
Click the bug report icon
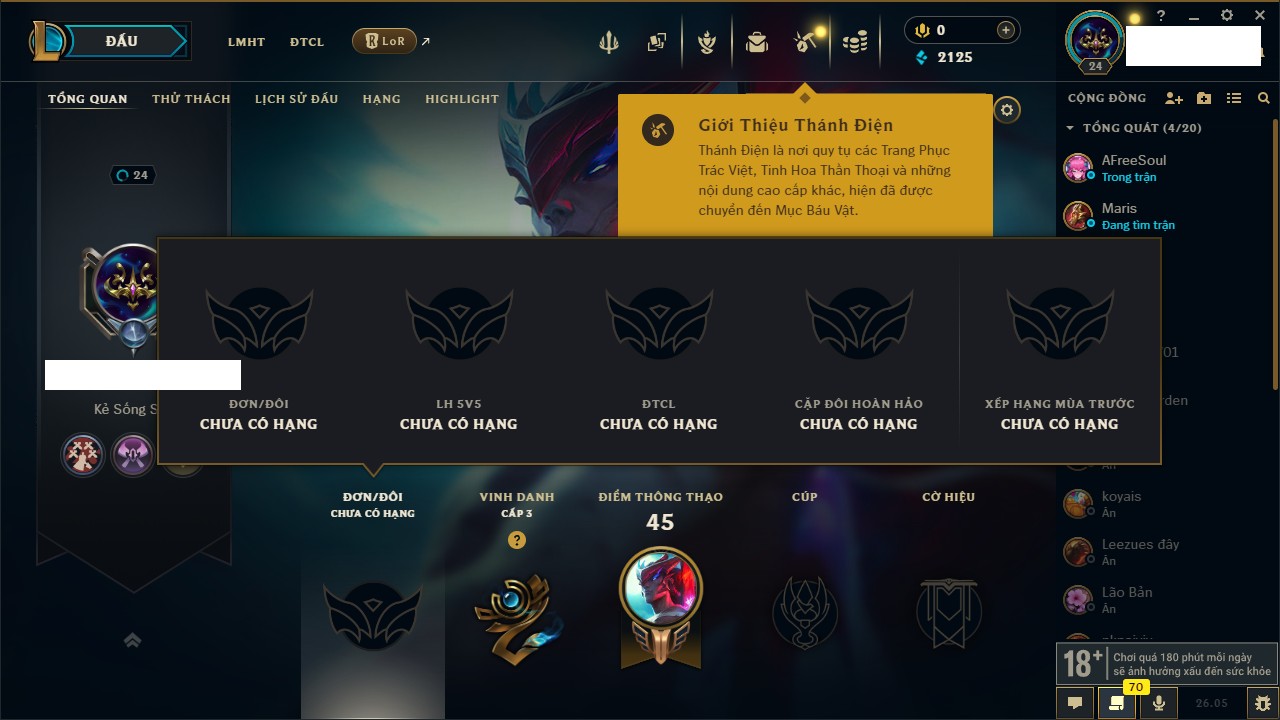click(x=1262, y=703)
